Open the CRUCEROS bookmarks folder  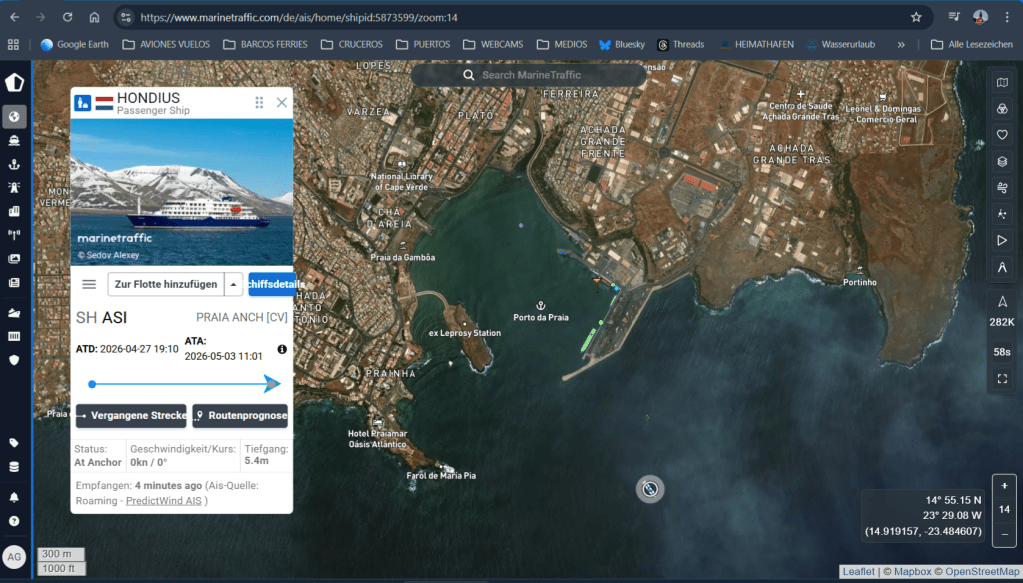point(352,44)
